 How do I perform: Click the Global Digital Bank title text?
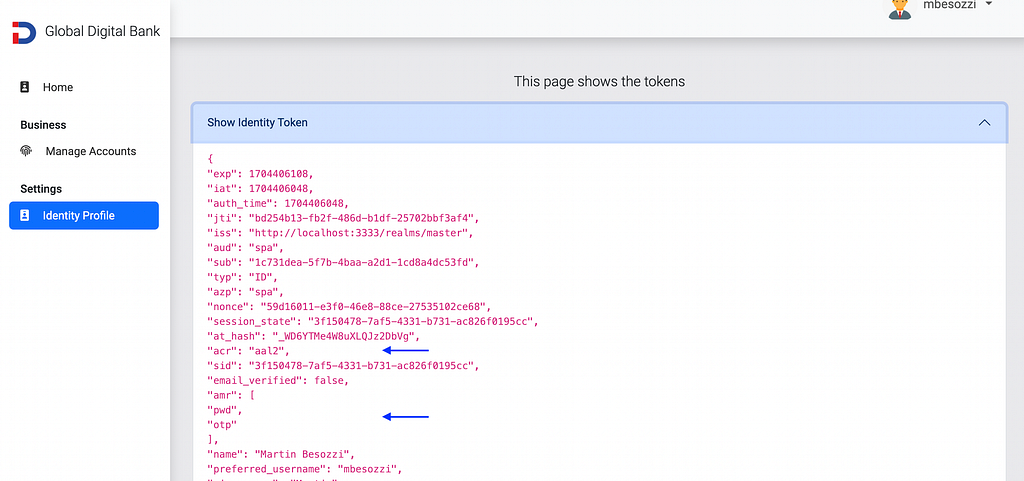[x=103, y=31]
